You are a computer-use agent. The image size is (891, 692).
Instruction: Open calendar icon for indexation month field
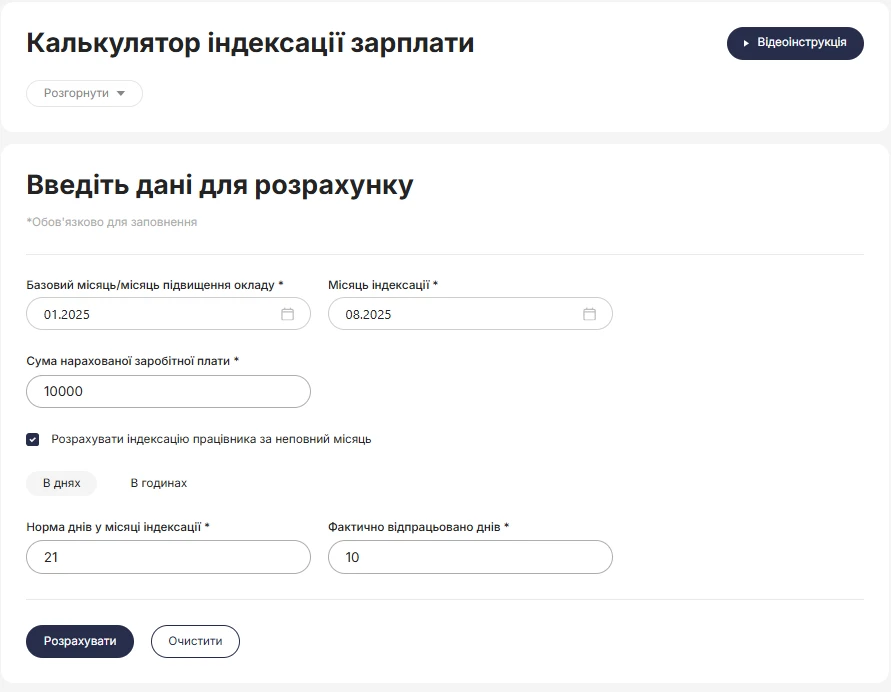[x=589, y=314]
